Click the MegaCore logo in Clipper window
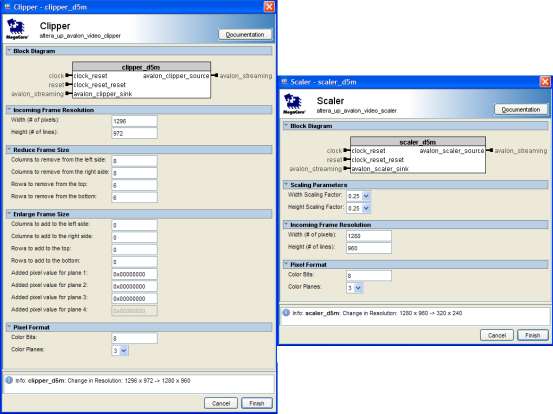The image size is (553, 414). coord(17,29)
